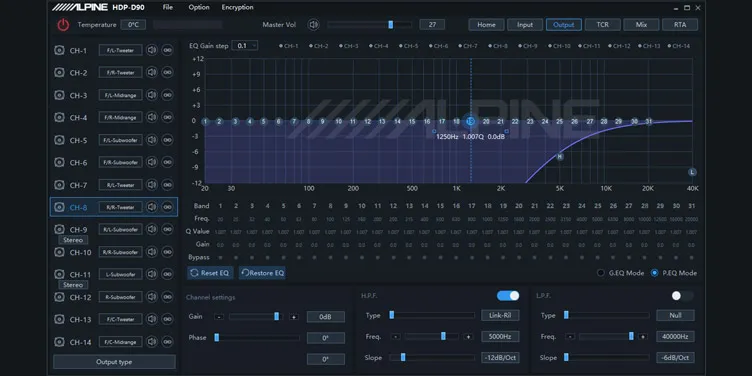Switch to the Home tab
The image size is (752, 376).
click(x=486, y=25)
